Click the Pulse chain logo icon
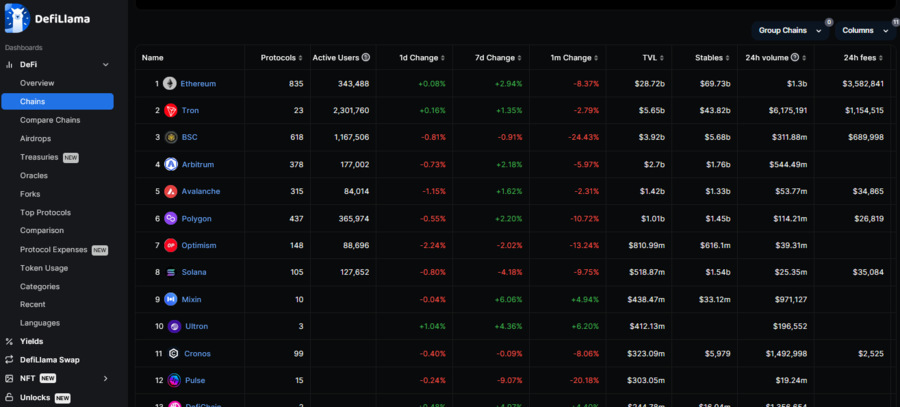This screenshot has height=407, width=900. [x=174, y=380]
